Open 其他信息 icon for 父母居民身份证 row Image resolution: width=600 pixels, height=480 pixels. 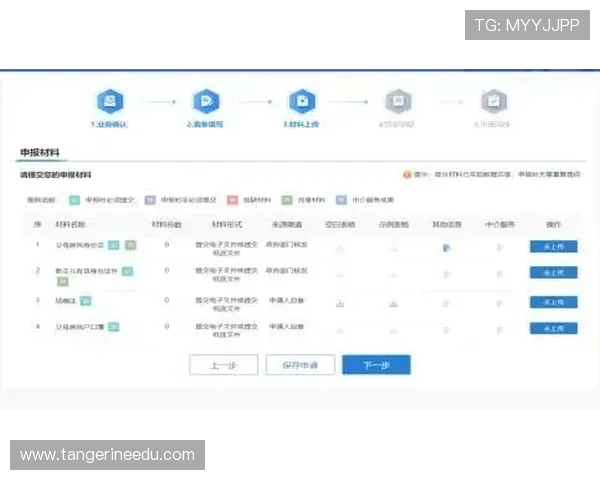pyautogui.click(x=446, y=247)
